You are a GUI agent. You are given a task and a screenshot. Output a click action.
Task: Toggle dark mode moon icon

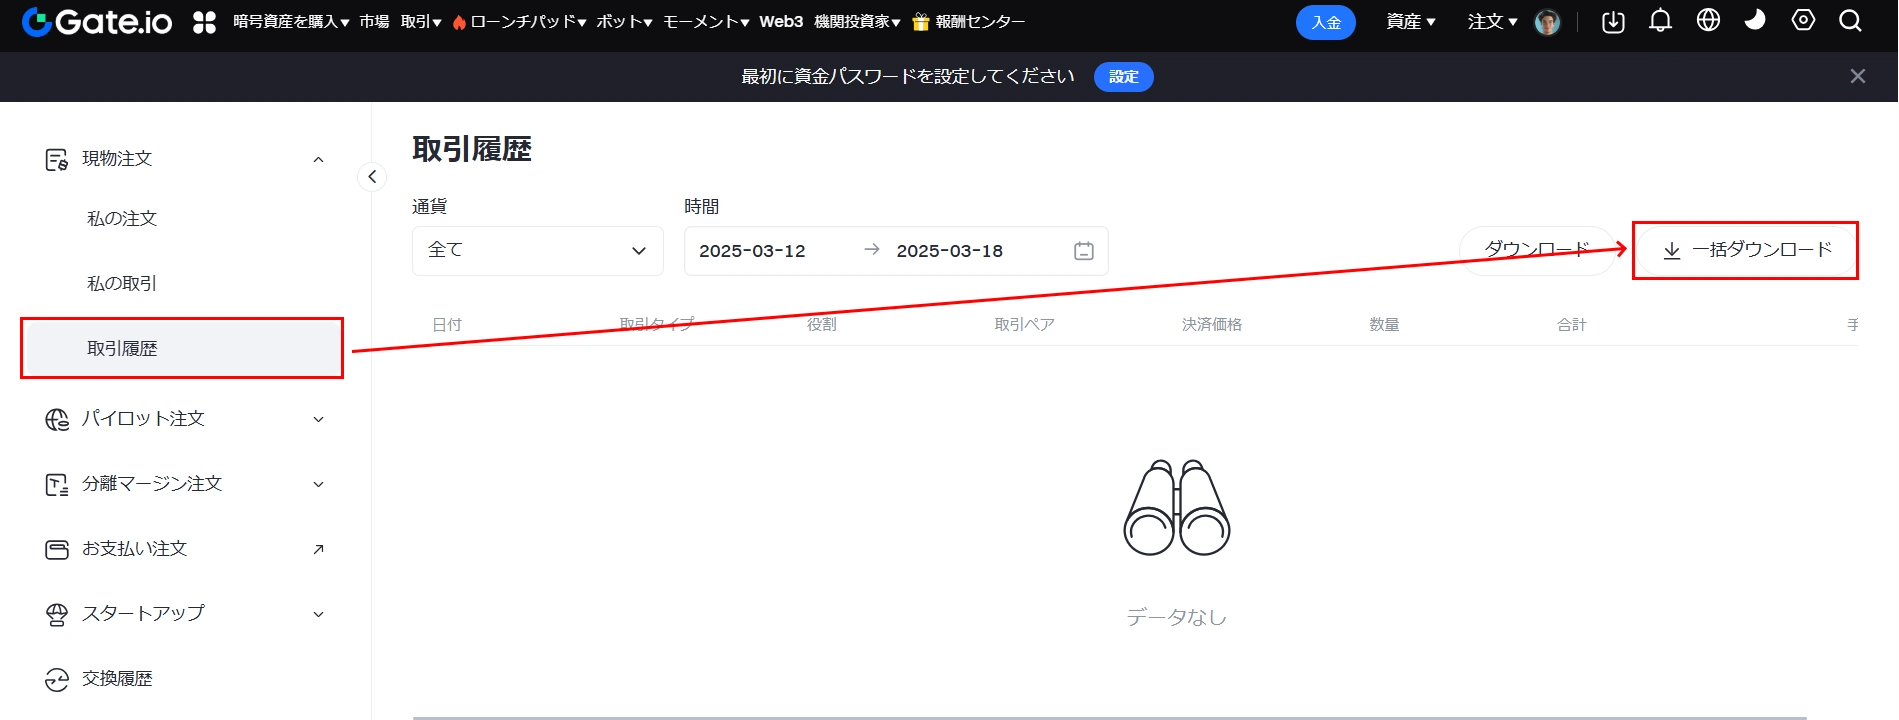(x=1755, y=20)
